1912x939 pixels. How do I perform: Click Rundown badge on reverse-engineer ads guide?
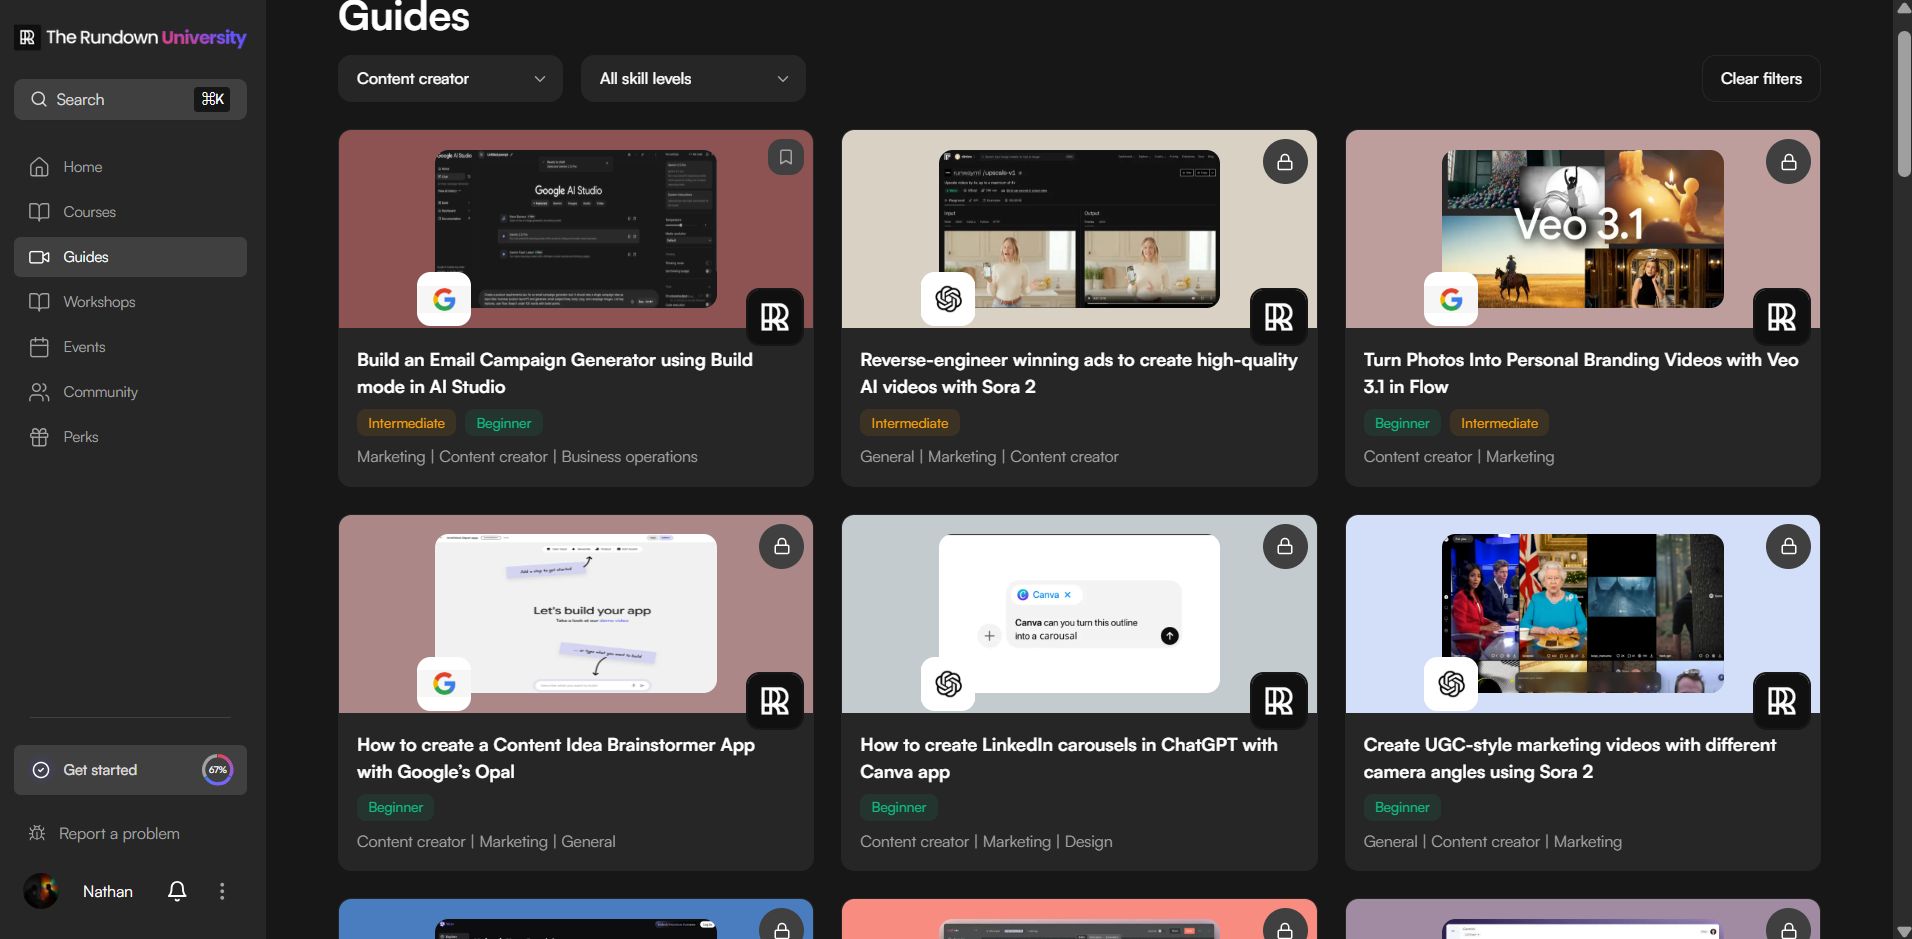1279,317
